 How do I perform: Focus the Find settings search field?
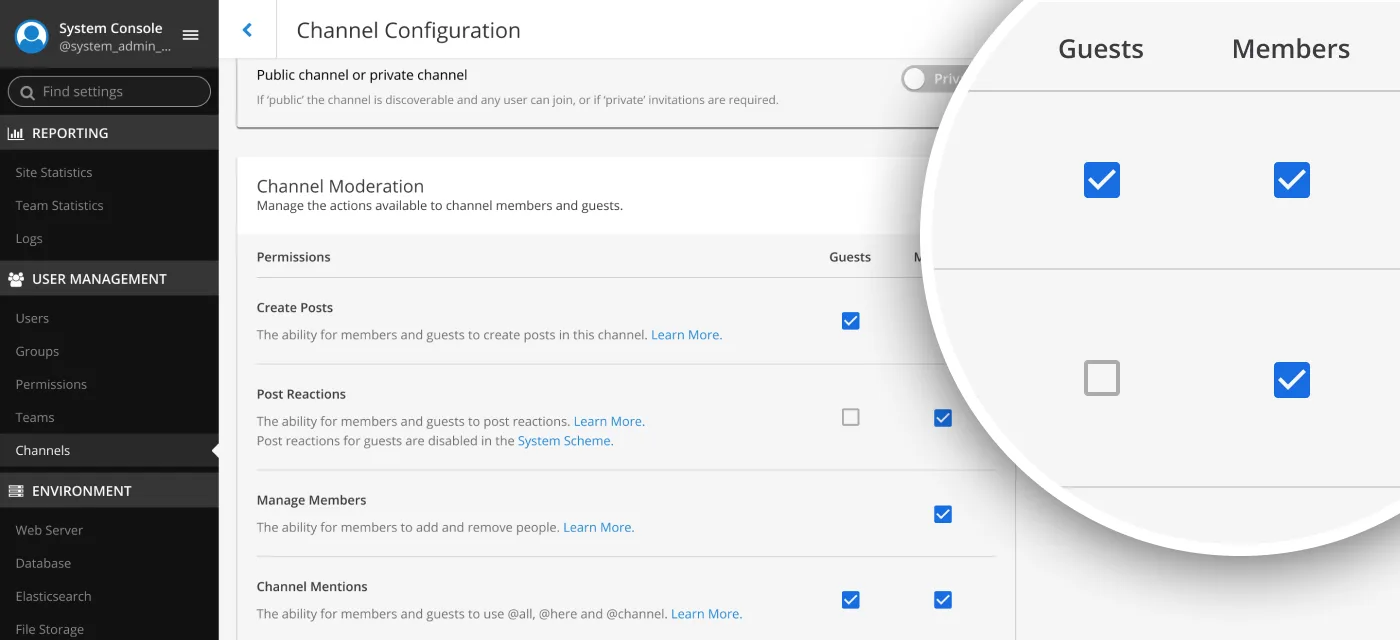[109, 92]
